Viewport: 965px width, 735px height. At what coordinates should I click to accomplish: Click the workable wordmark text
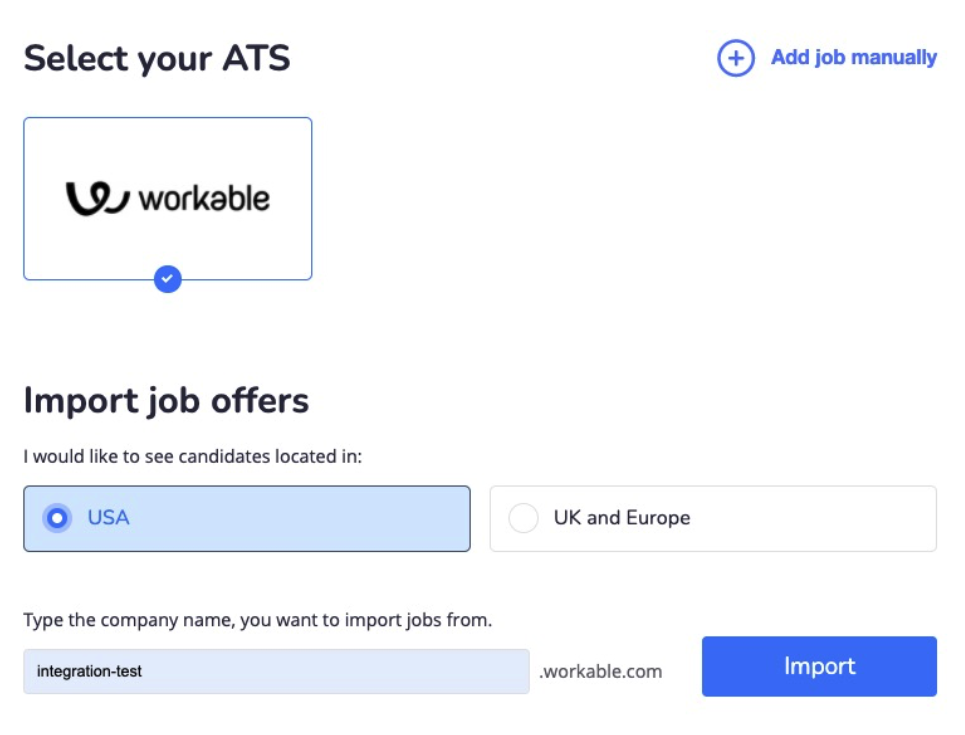[204, 198]
